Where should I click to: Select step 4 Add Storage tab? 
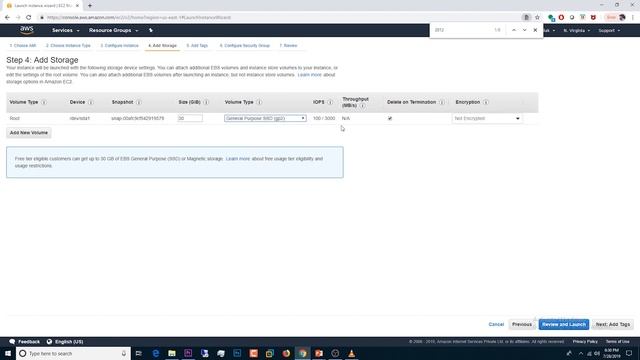(162, 46)
